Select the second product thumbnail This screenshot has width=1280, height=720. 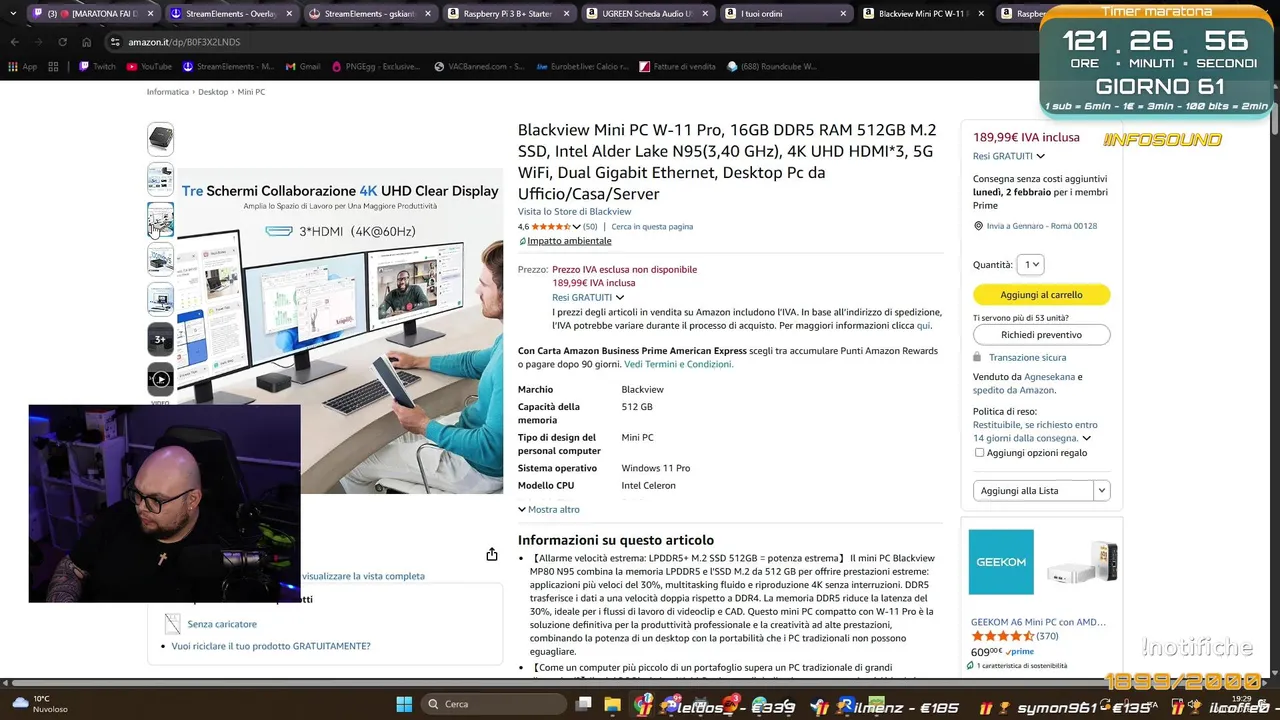point(160,179)
